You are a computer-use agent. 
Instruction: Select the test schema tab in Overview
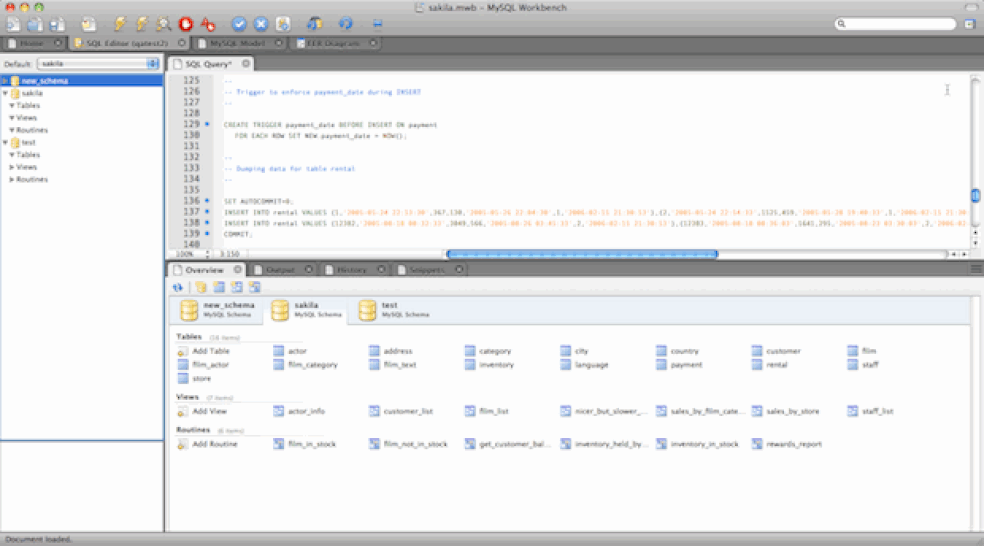392,309
